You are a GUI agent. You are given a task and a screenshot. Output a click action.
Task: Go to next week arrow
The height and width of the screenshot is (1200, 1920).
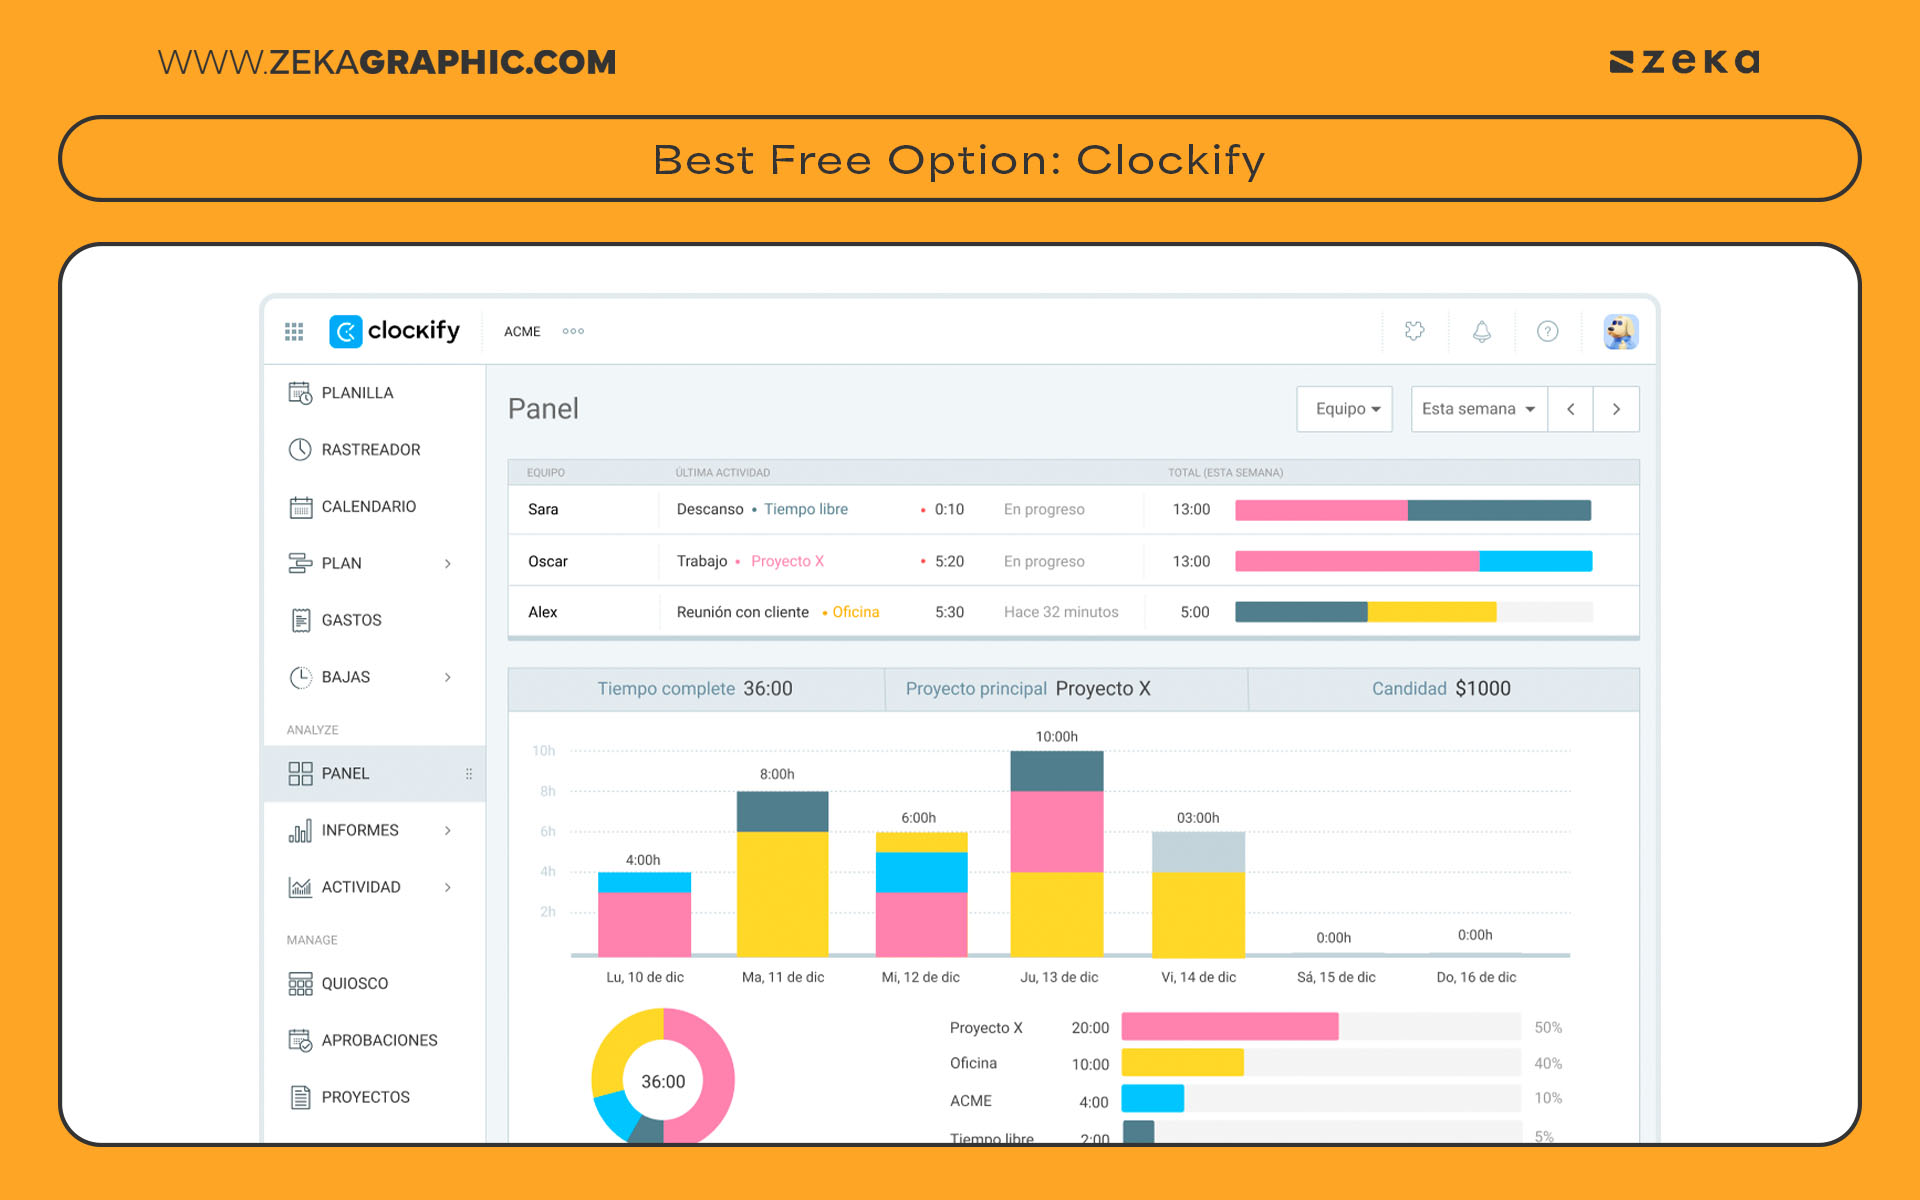[1616, 409]
